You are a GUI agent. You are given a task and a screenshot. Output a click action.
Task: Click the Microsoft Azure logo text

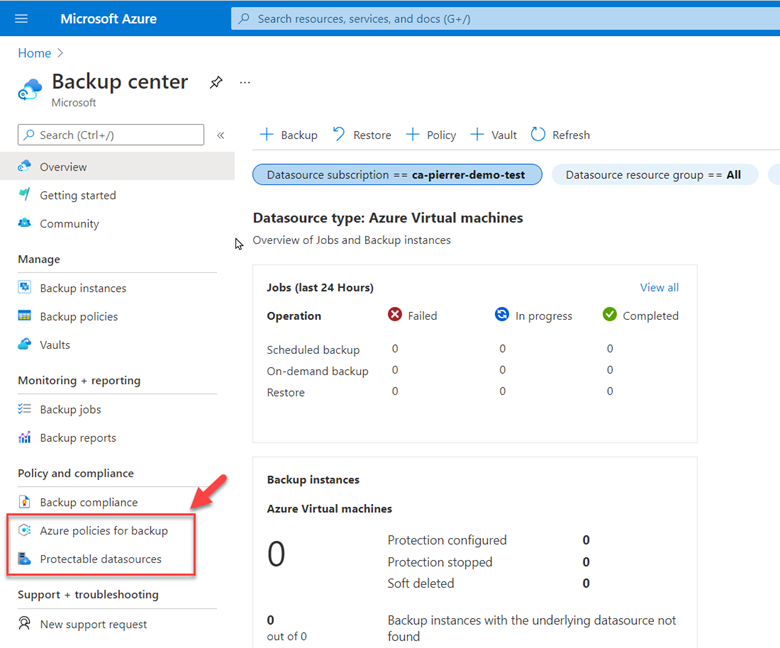pyautogui.click(x=108, y=19)
